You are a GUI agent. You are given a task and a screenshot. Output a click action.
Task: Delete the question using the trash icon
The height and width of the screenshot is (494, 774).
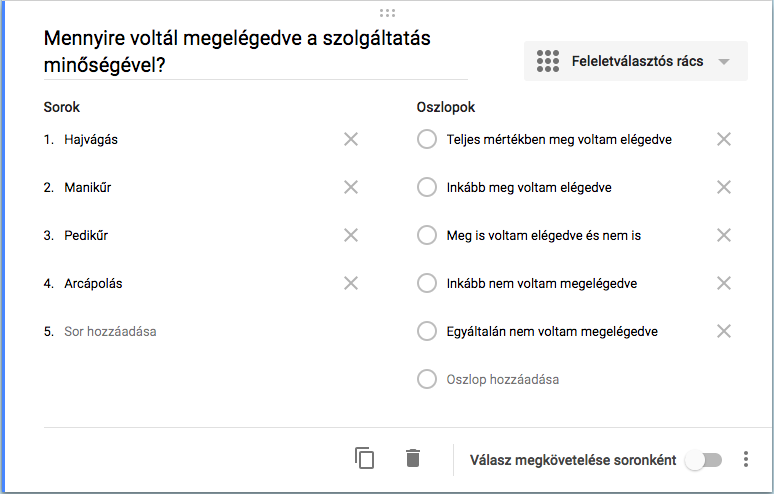click(413, 458)
